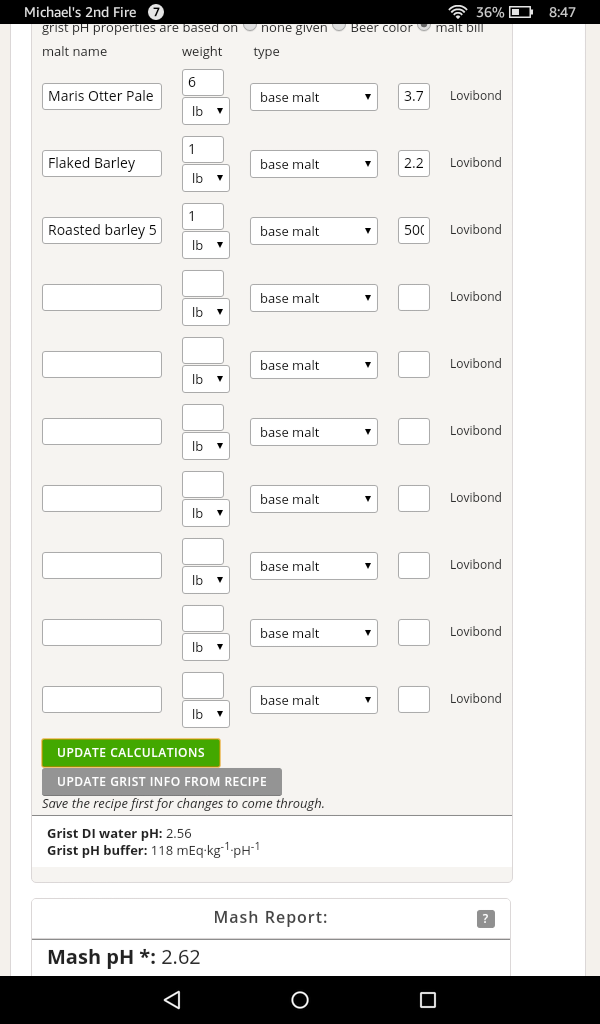Open the weight unit dropdown for Maris Otter Pale

point(206,111)
